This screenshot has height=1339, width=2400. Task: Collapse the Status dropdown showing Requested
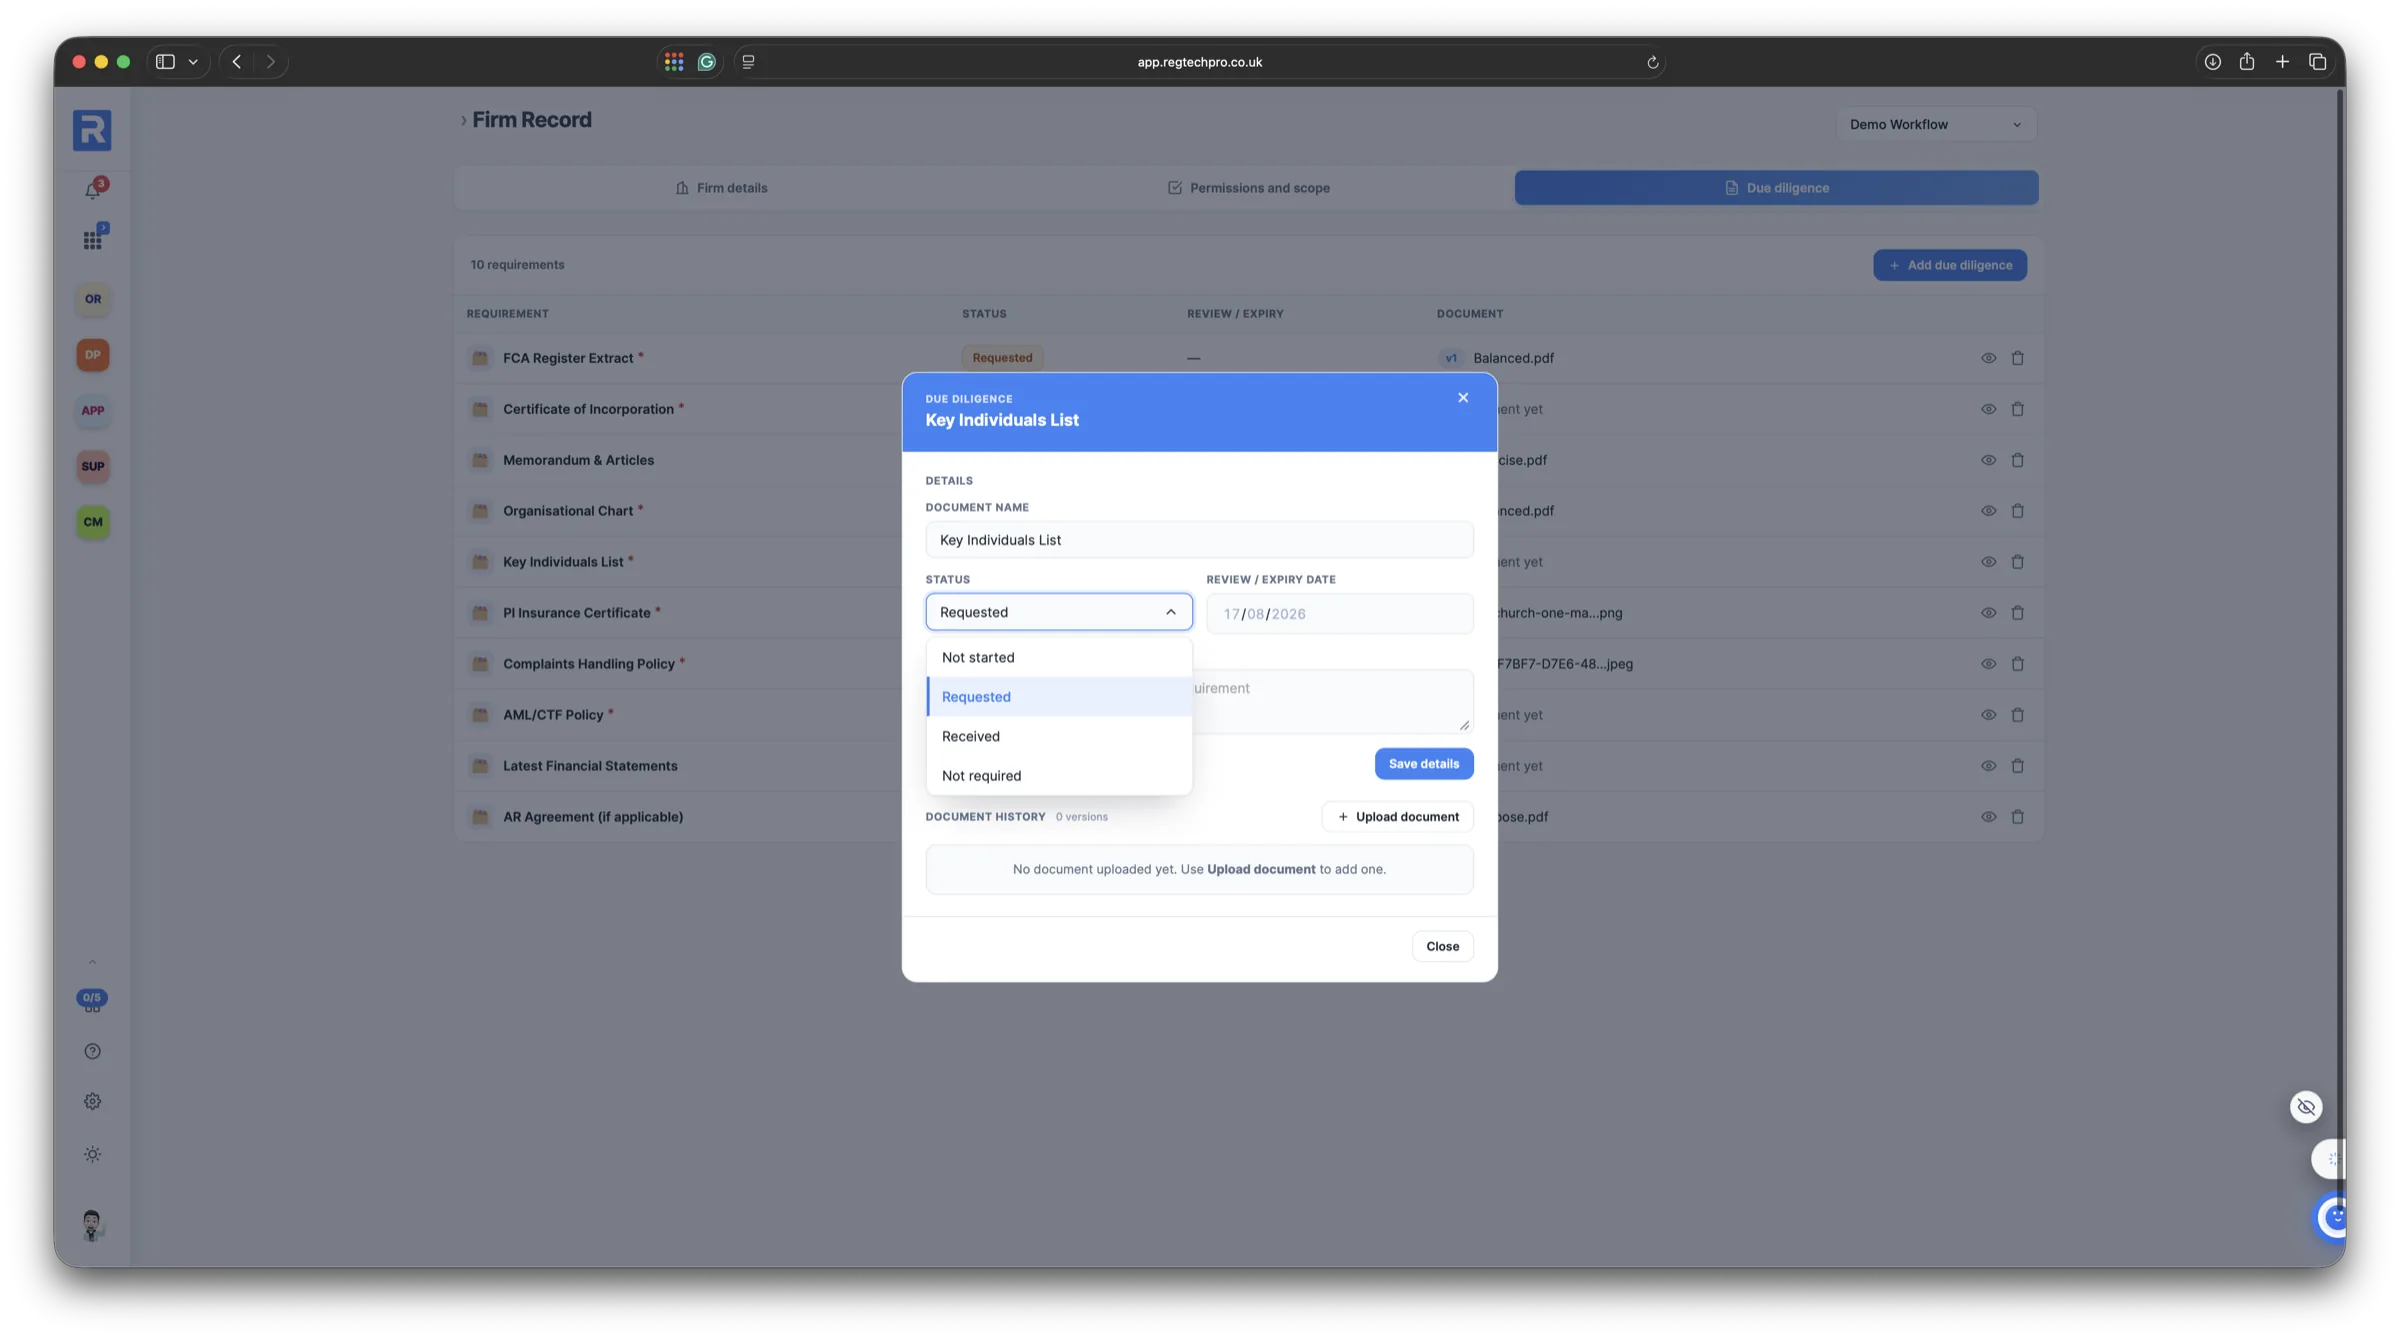point(1059,612)
